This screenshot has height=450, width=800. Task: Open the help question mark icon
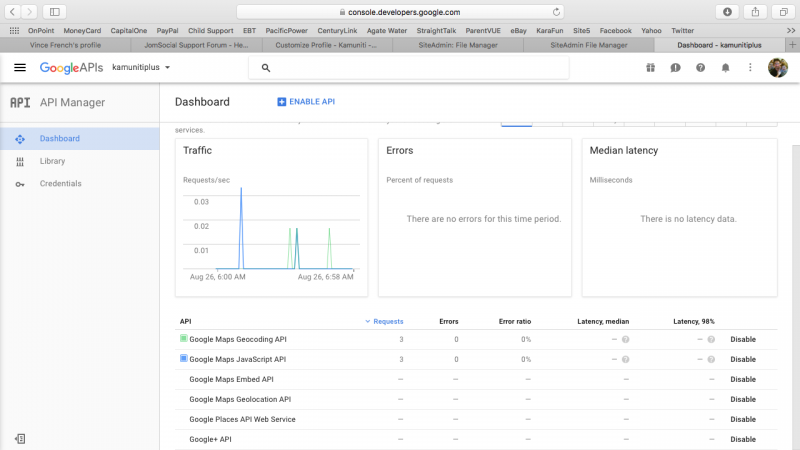coord(701,67)
